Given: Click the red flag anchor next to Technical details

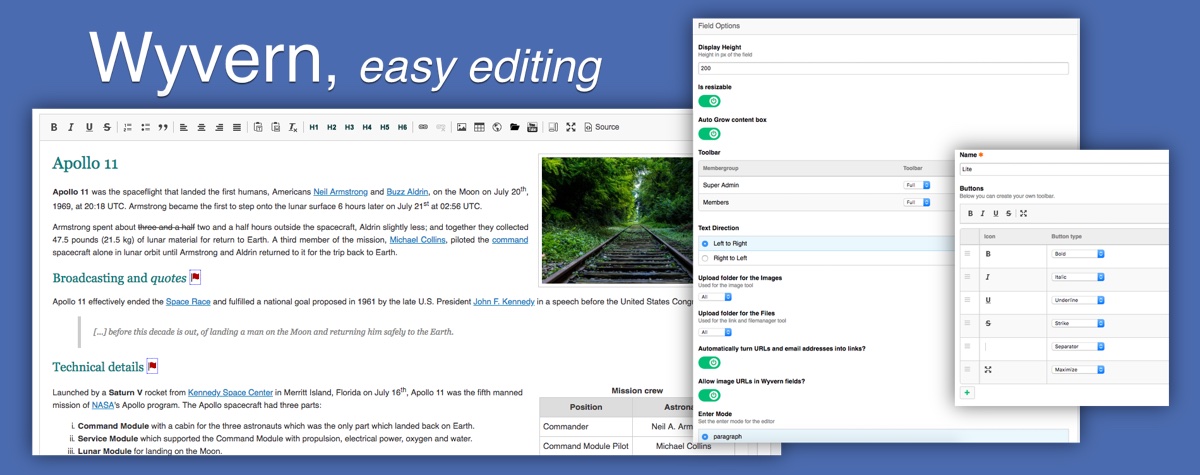Looking at the screenshot, I should (x=152, y=367).
